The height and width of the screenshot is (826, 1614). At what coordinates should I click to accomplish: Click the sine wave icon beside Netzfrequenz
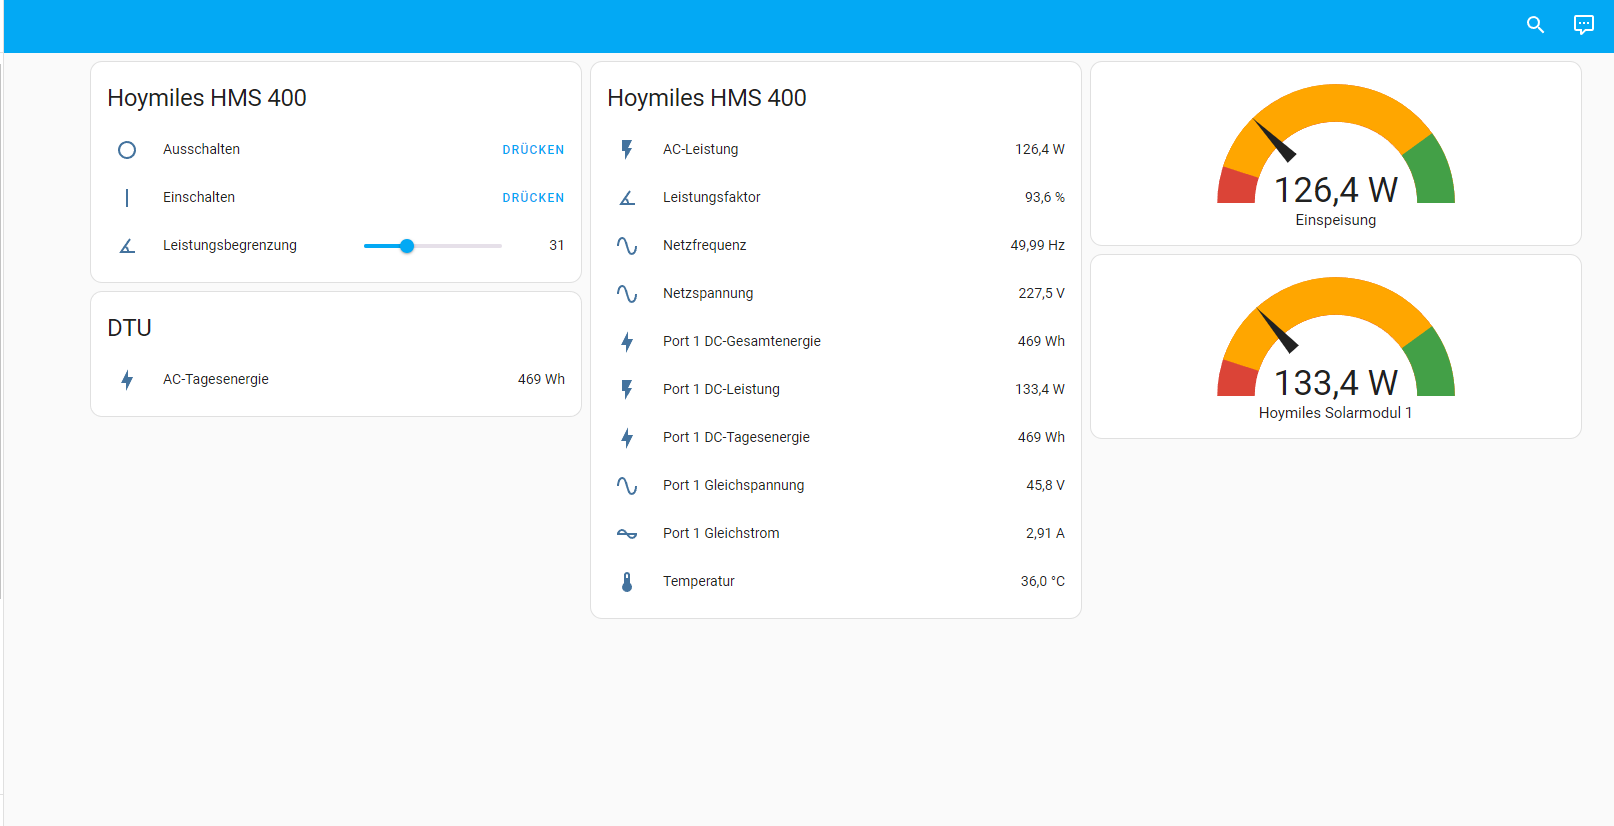pos(627,246)
